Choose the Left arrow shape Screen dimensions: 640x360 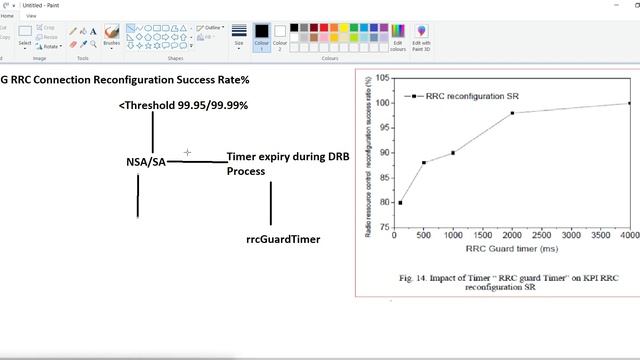pyautogui.click(x=175, y=37)
